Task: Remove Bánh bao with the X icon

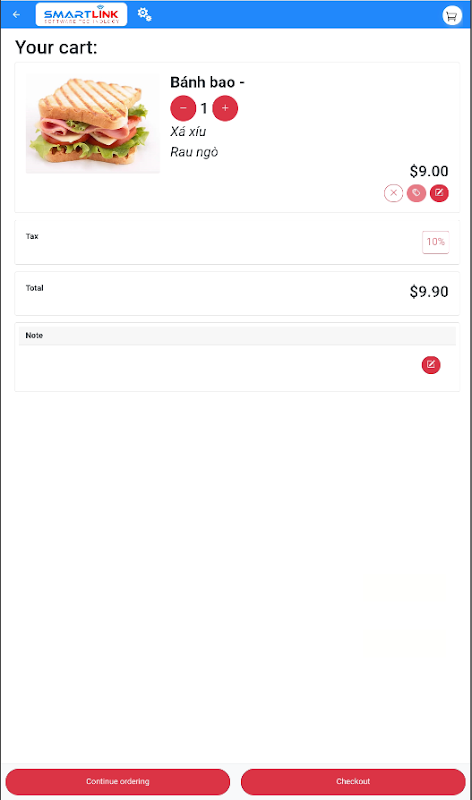Action: point(393,193)
